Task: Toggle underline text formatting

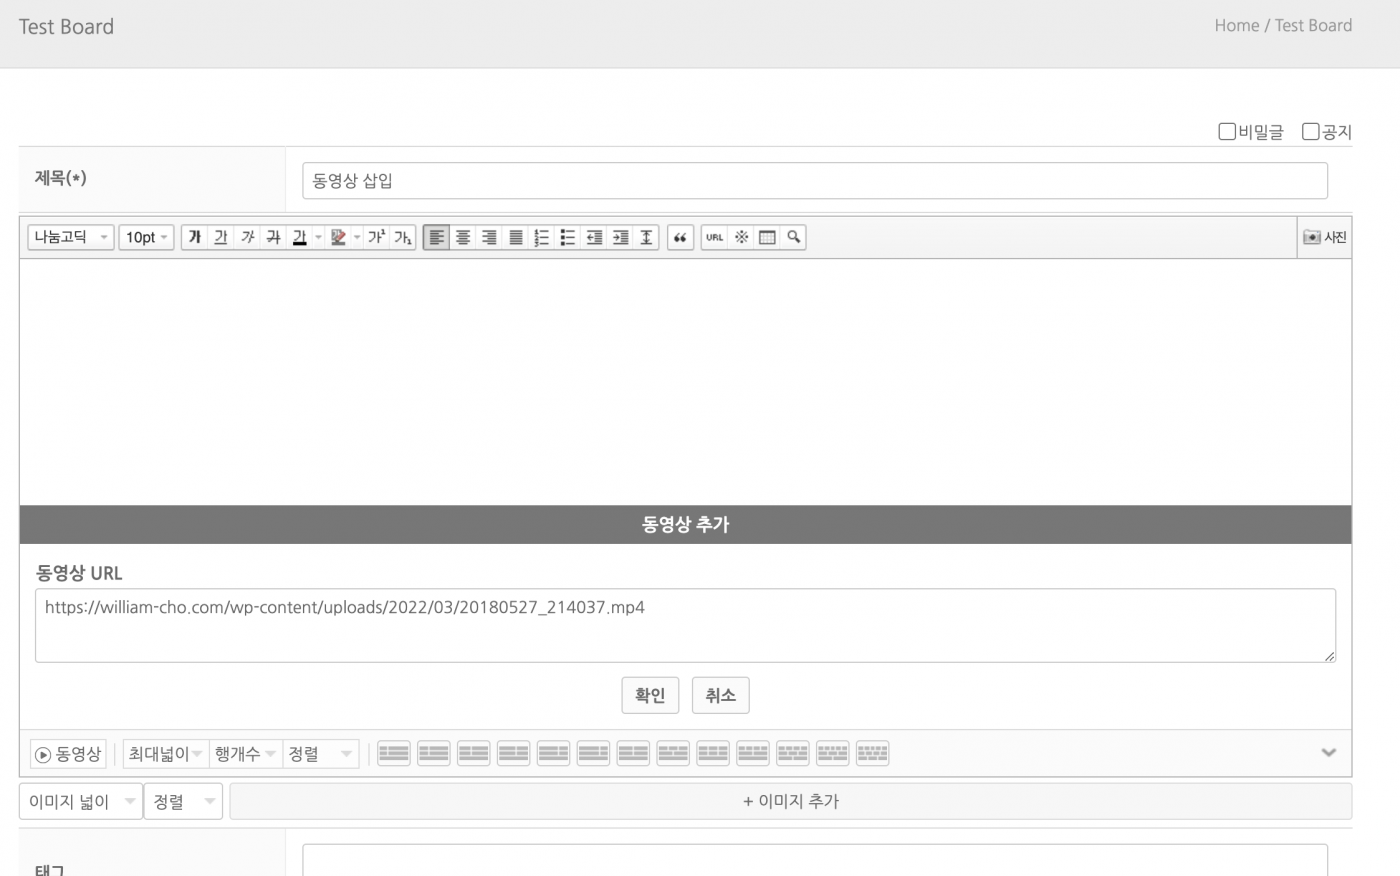Action: (221, 237)
